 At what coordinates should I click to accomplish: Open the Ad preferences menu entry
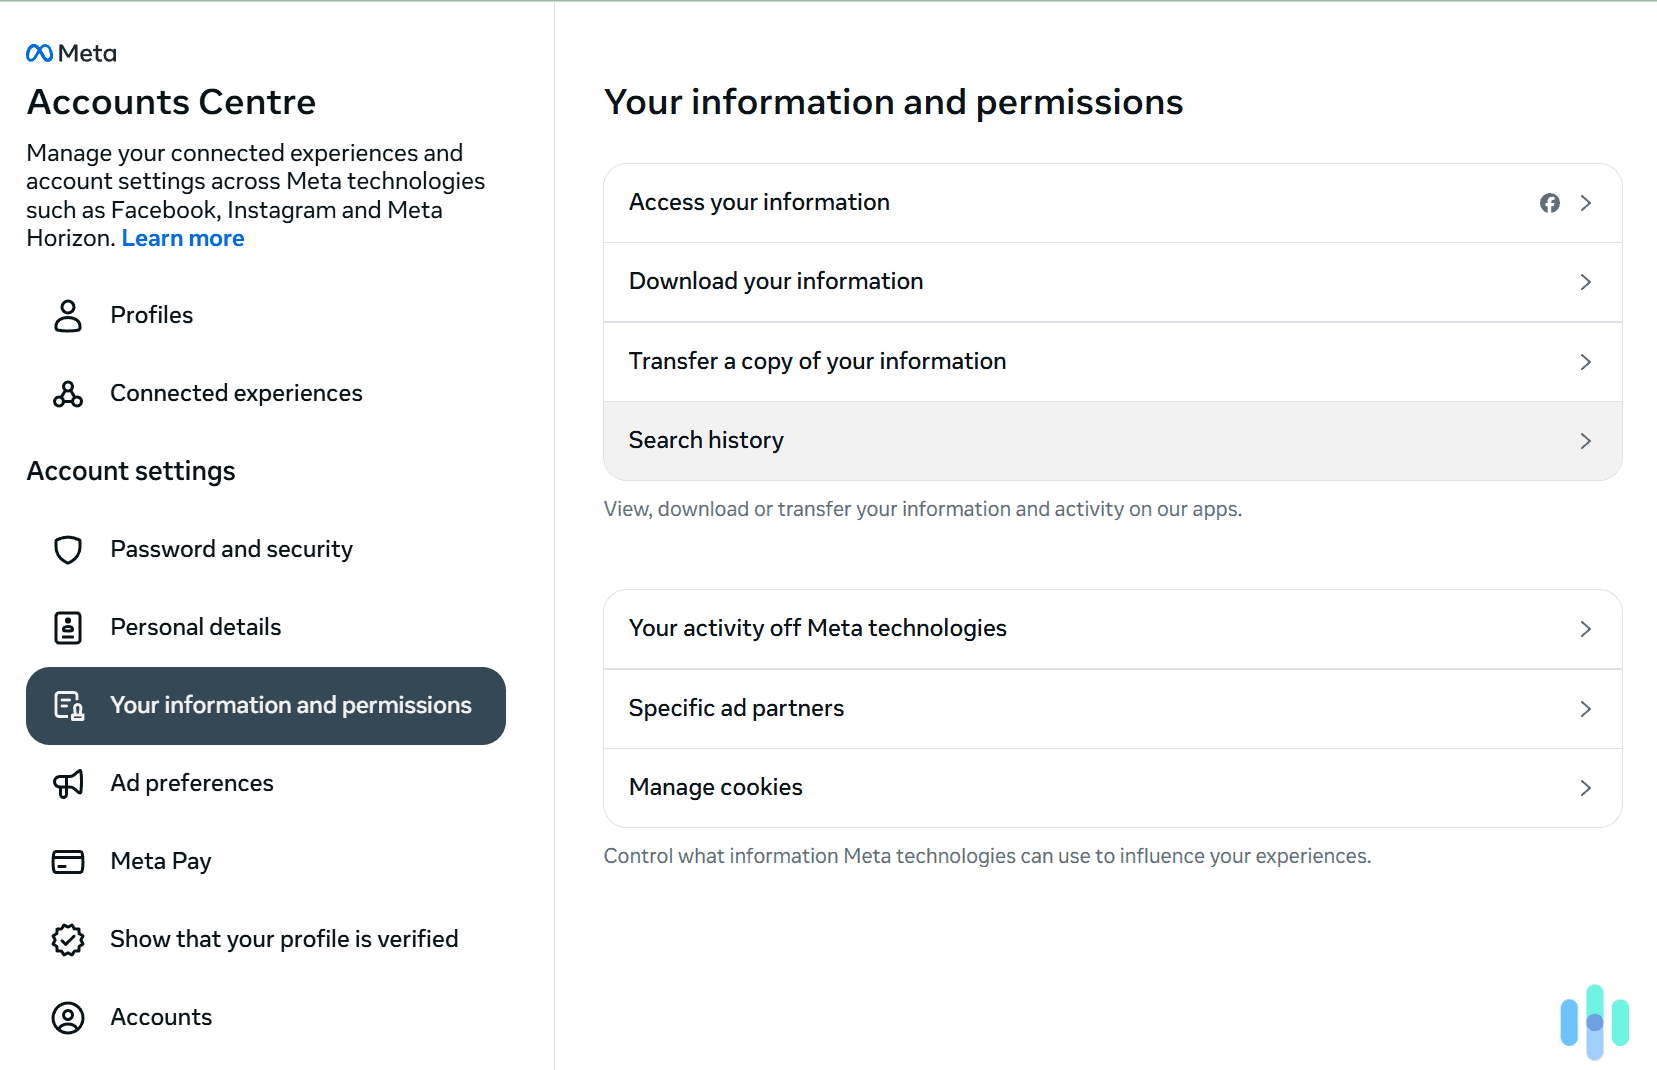pyautogui.click(x=191, y=783)
